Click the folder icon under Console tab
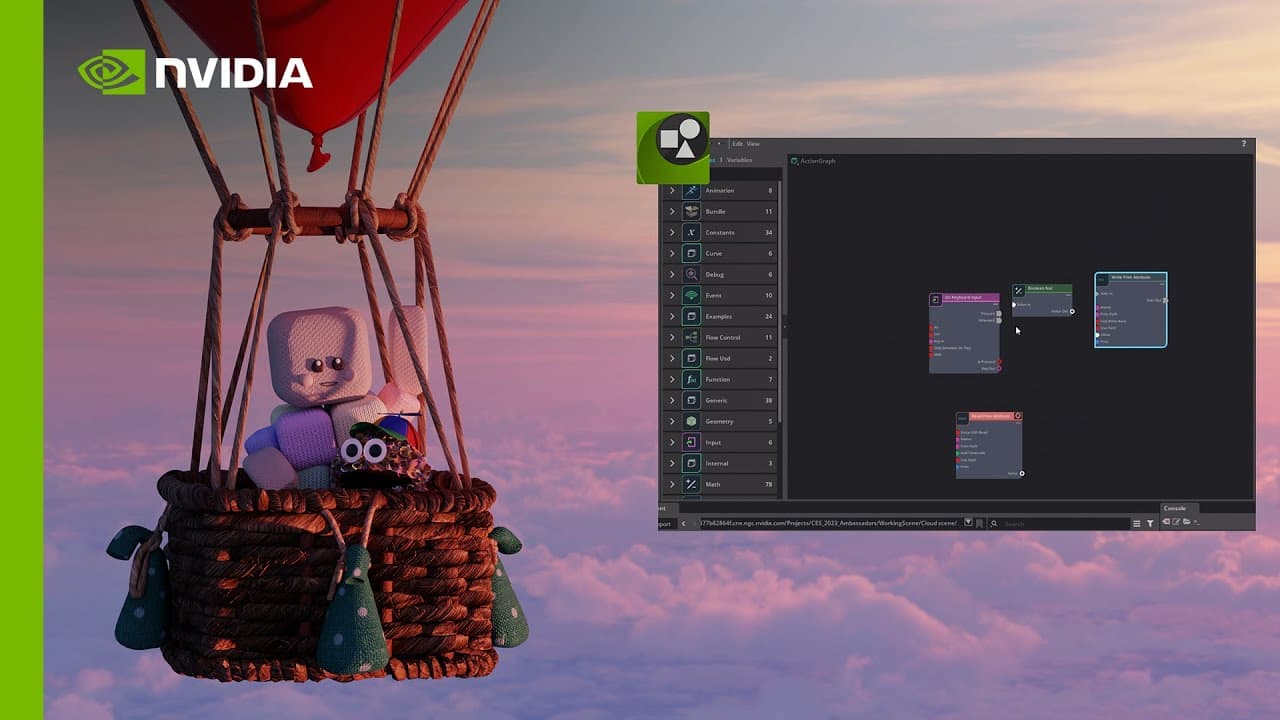This screenshot has width=1280, height=720. pos(1187,522)
